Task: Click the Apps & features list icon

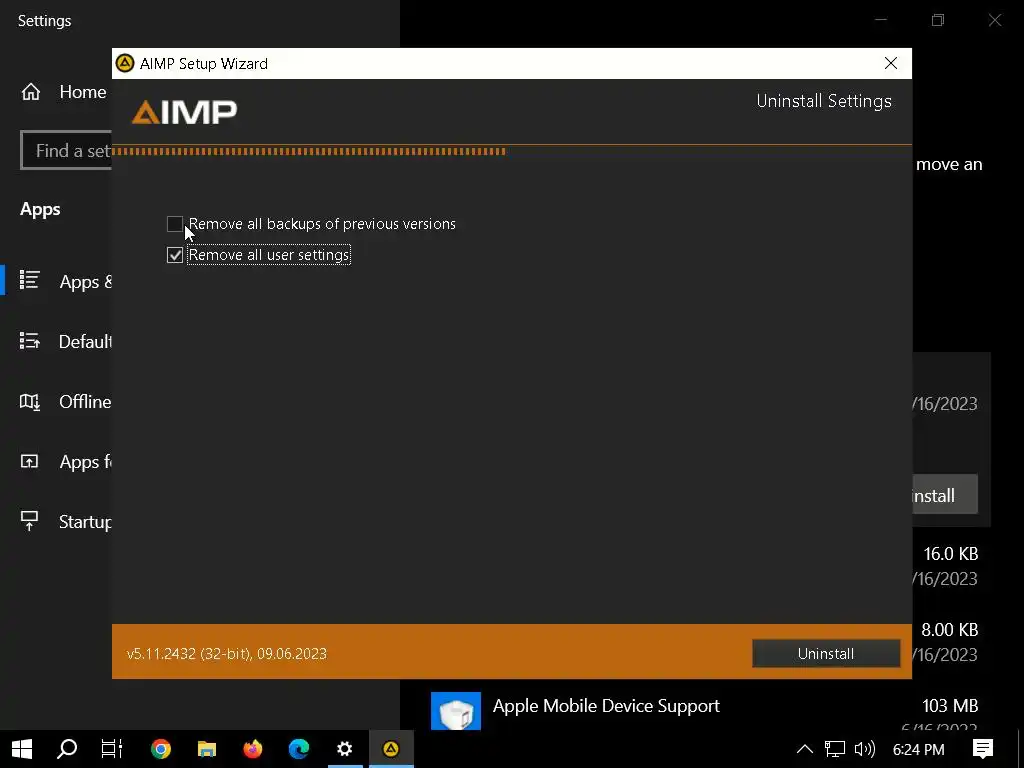Action: click(x=29, y=280)
